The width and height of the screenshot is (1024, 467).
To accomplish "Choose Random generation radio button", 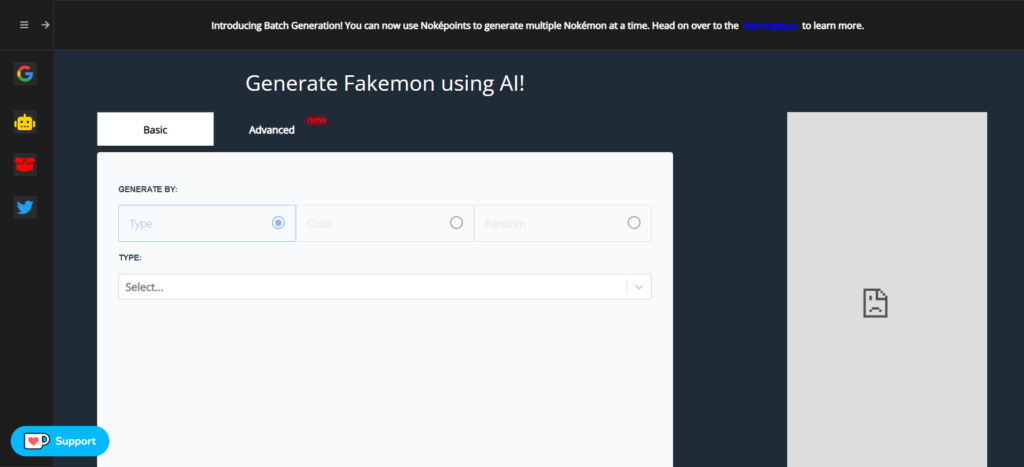I will pyautogui.click(x=633, y=223).
